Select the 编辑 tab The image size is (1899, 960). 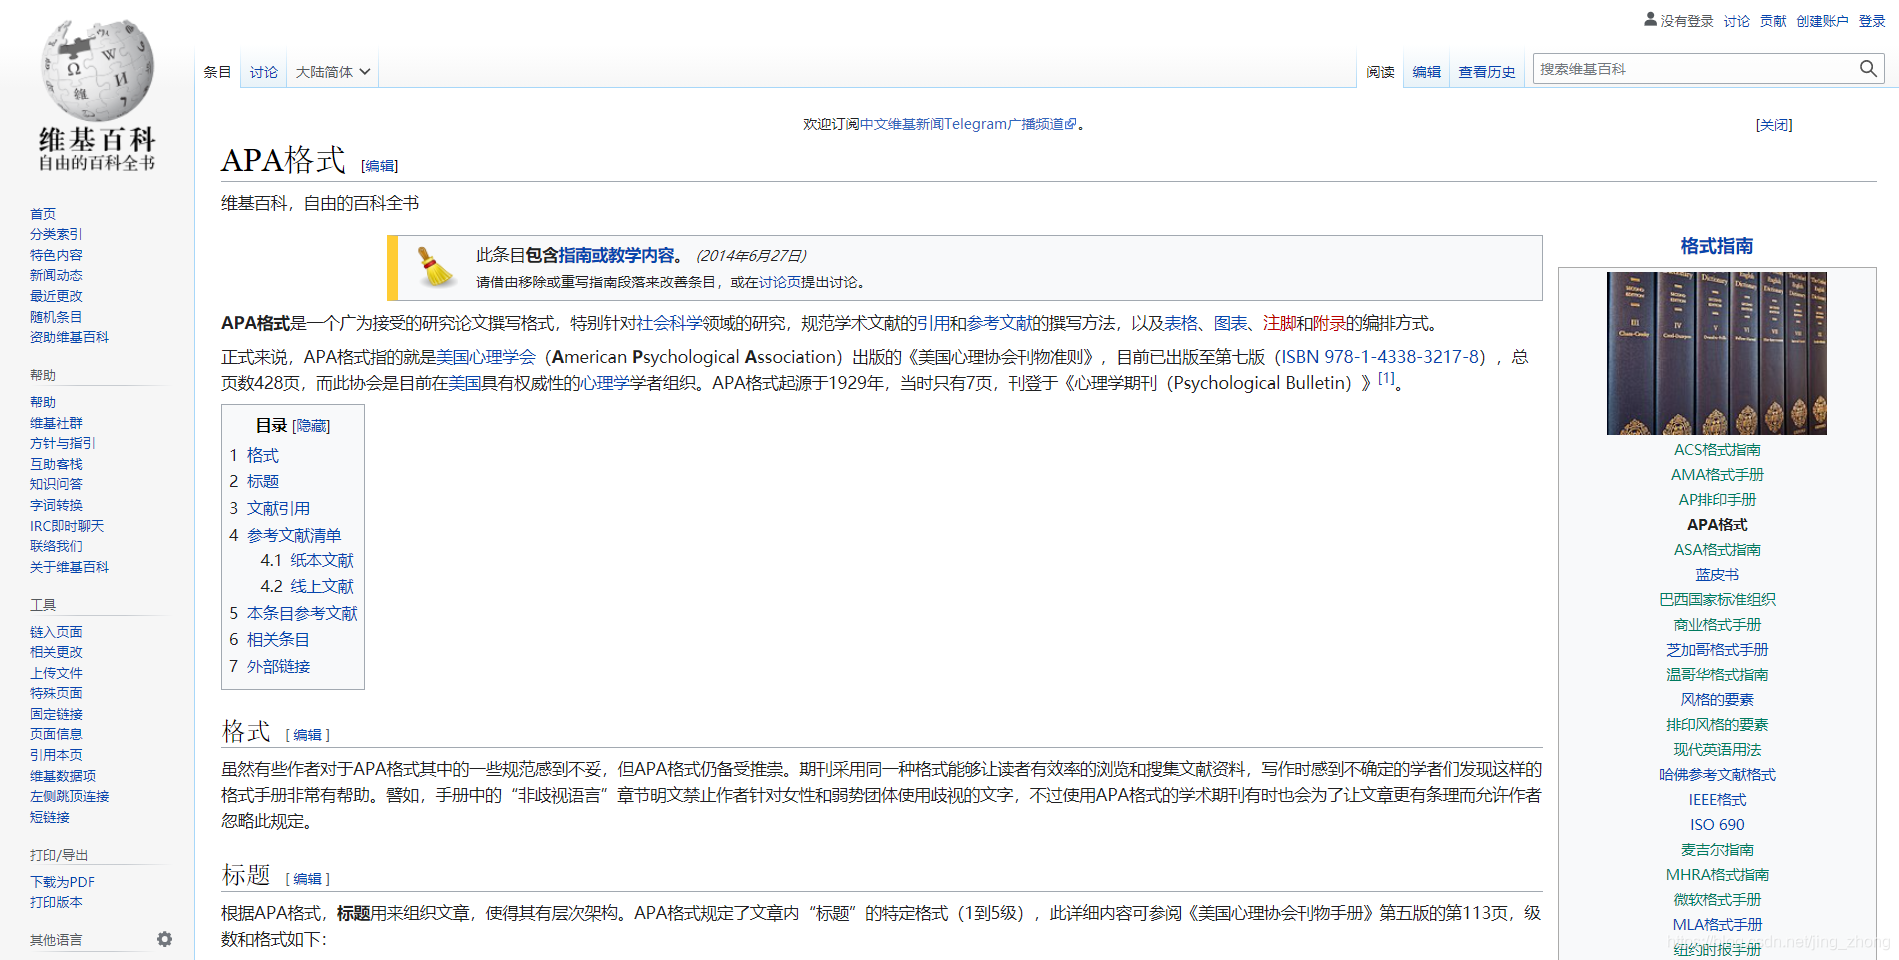click(x=1426, y=72)
